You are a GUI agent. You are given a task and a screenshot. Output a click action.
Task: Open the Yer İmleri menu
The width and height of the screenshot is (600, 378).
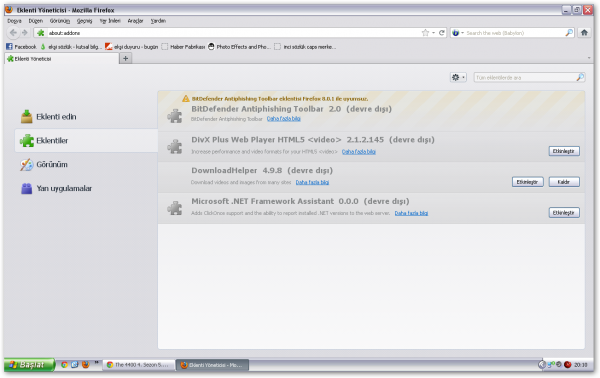click(110, 21)
